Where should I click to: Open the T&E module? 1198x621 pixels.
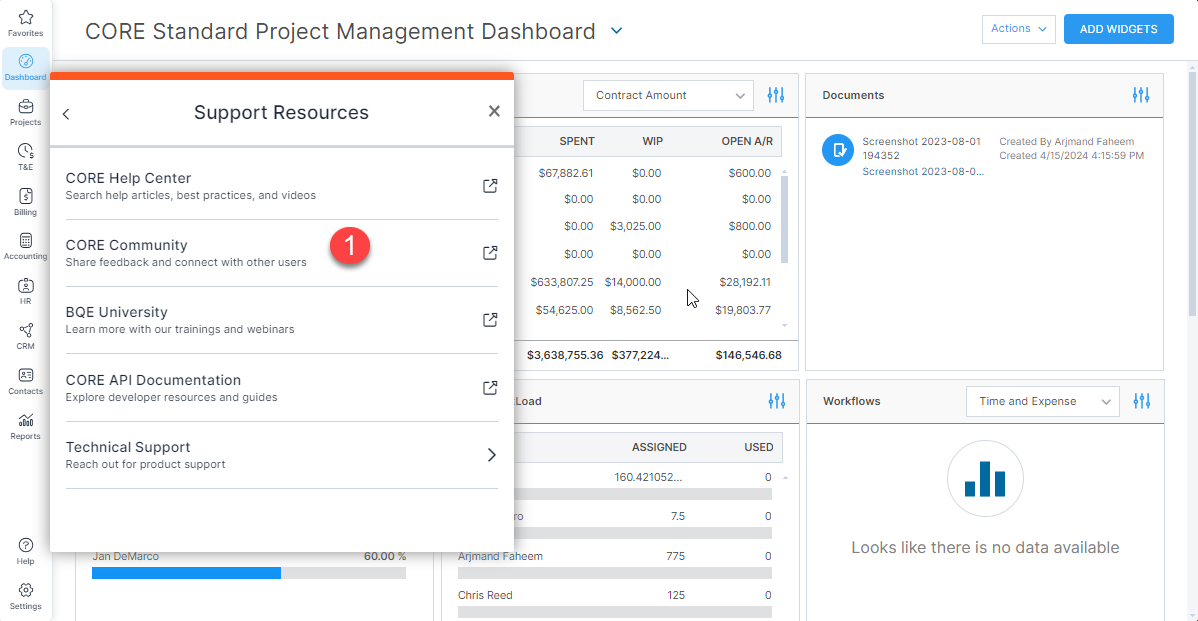click(x=25, y=157)
